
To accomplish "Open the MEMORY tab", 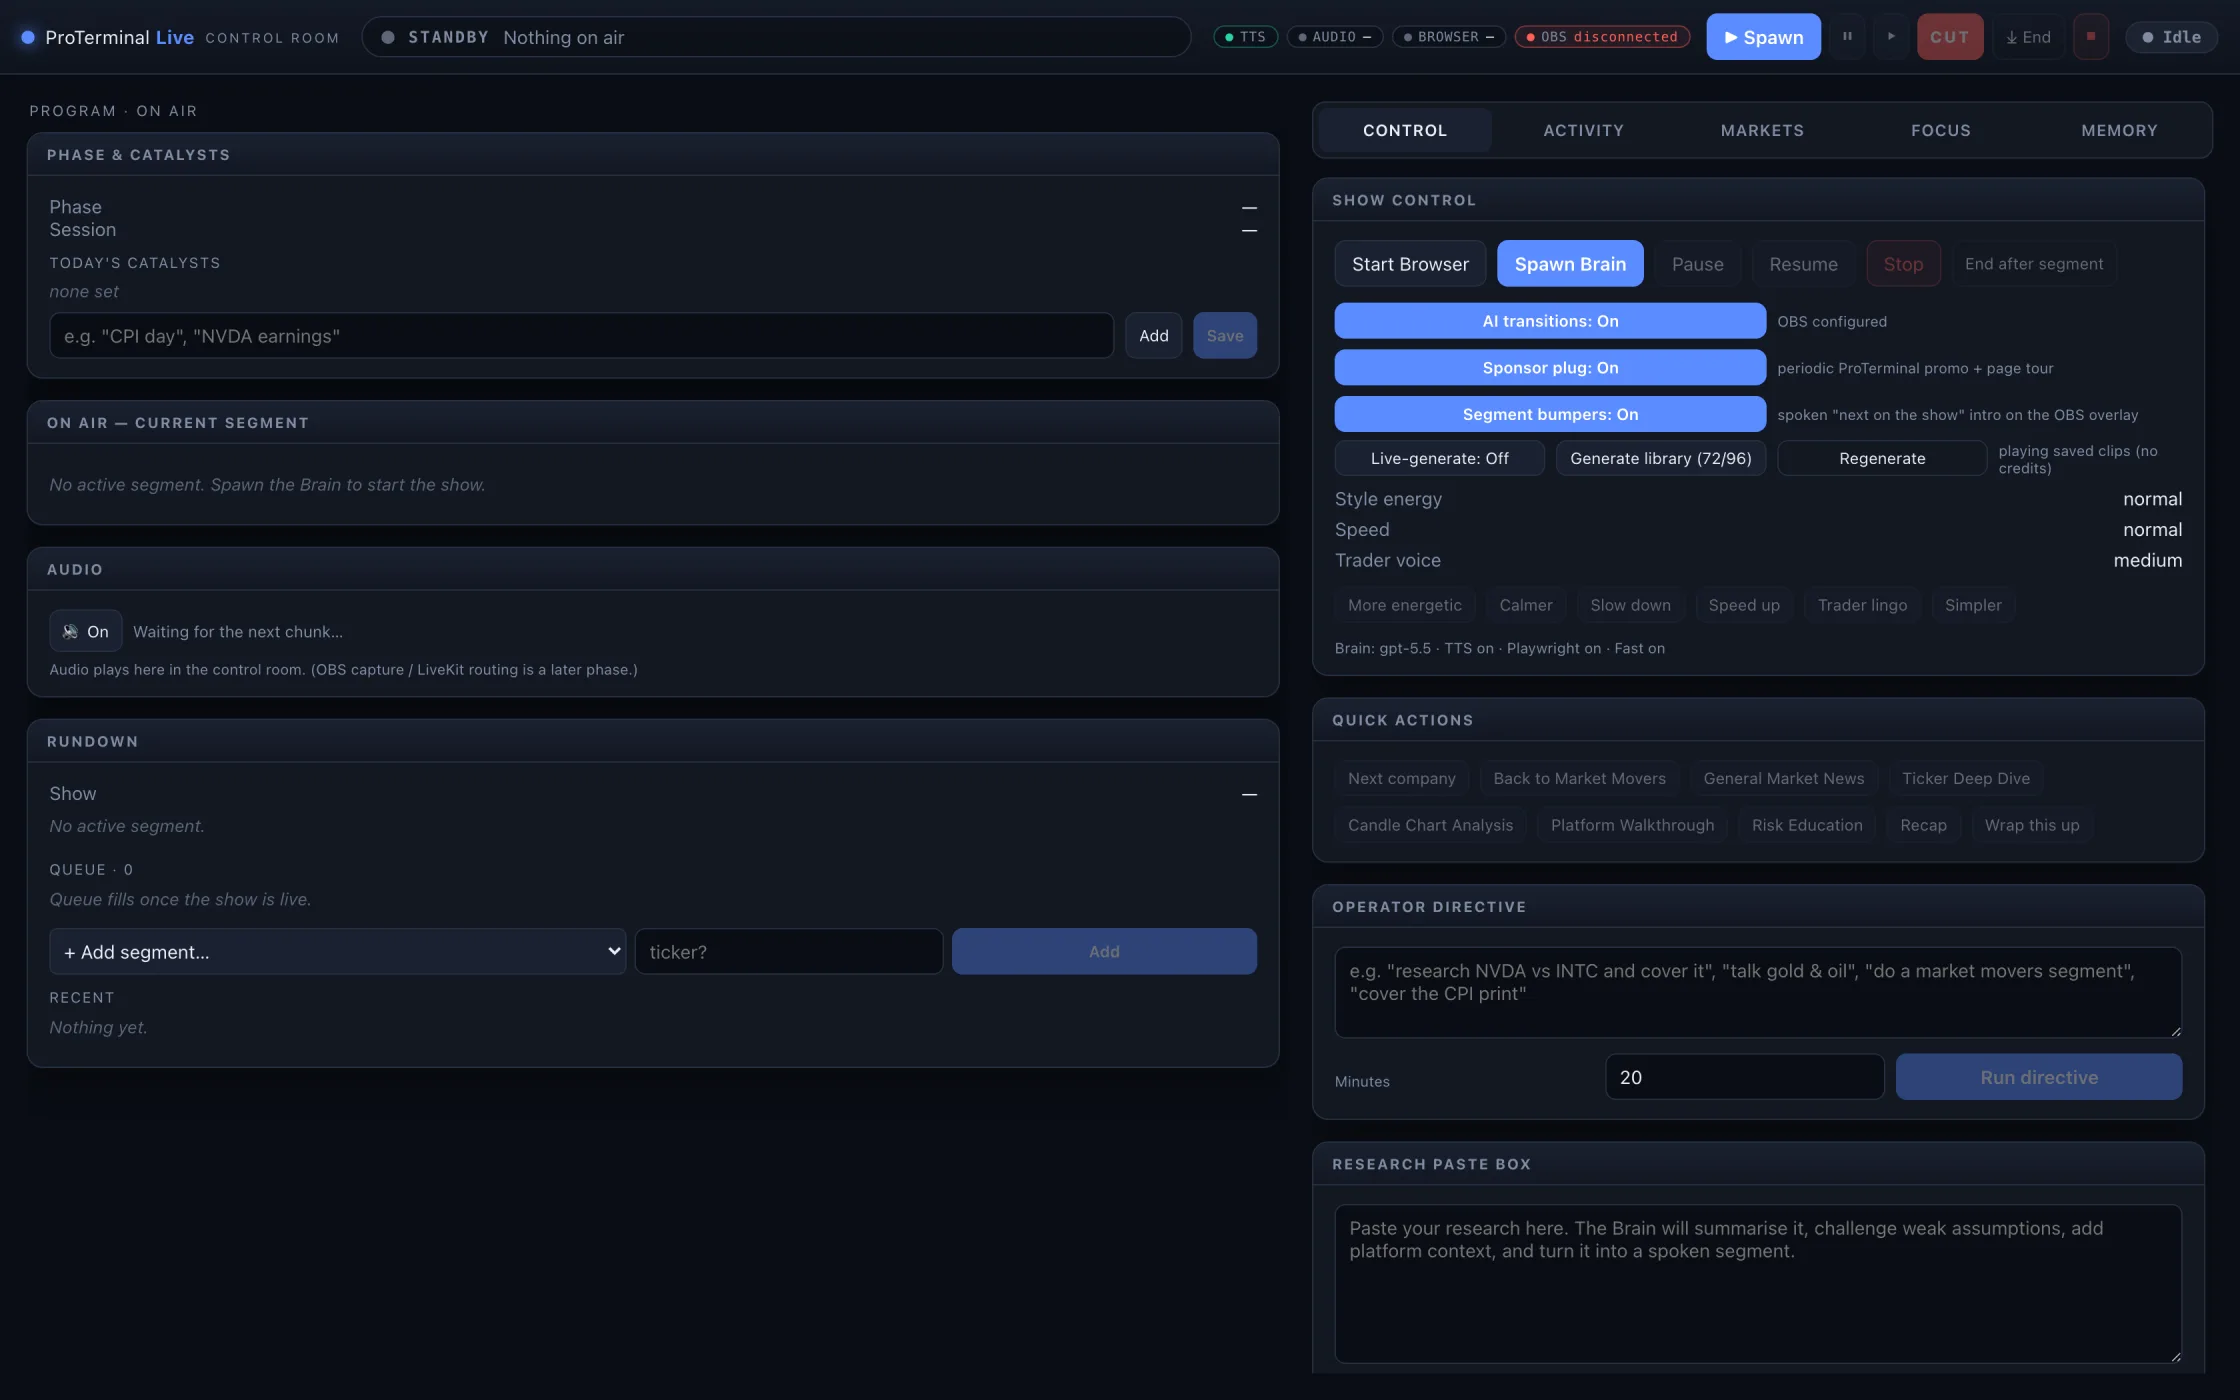I will [x=2119, y=130].
